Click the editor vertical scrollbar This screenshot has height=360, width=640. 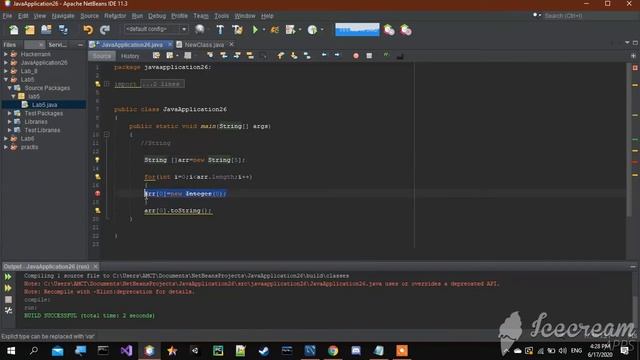tap(629, 139)
